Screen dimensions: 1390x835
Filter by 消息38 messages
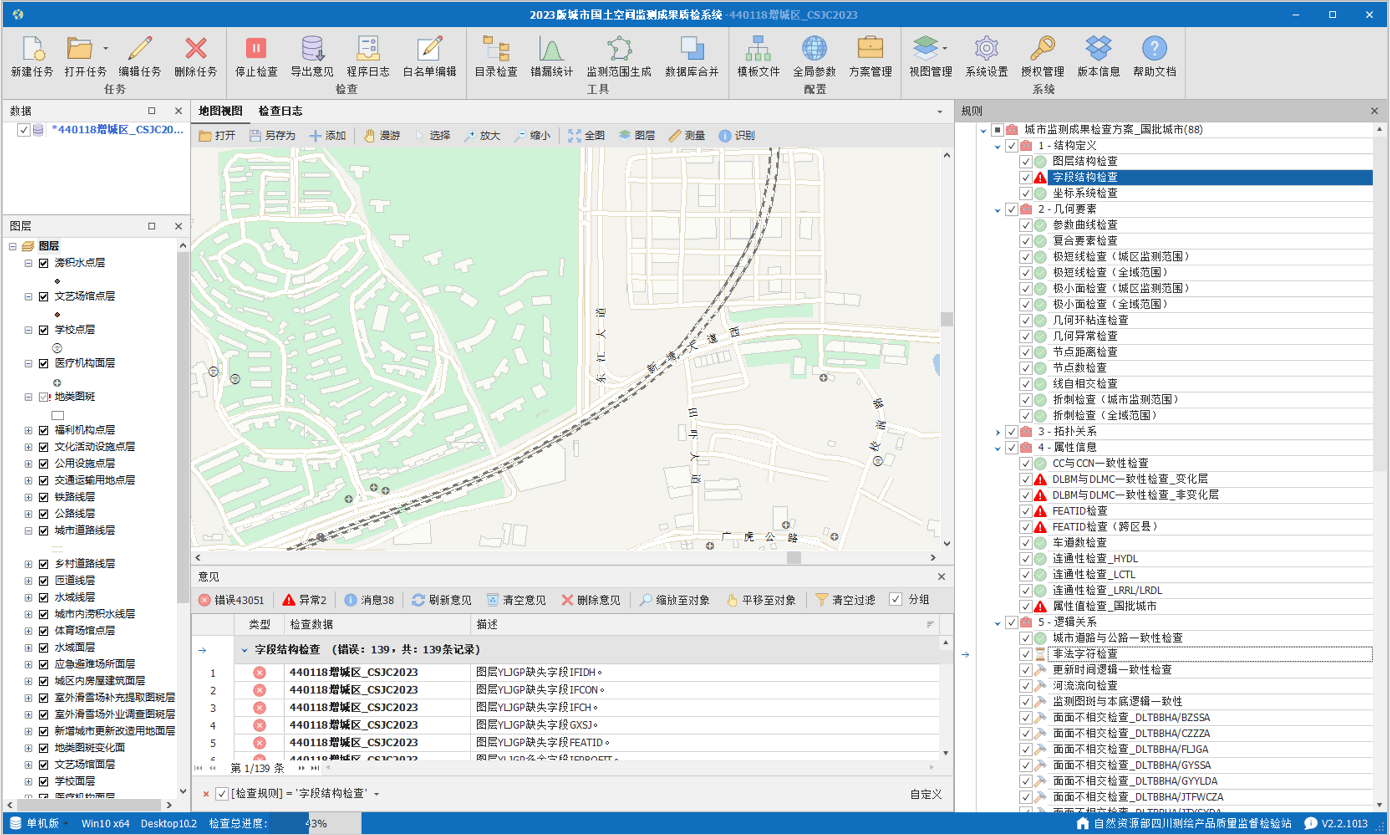(369, 600)
